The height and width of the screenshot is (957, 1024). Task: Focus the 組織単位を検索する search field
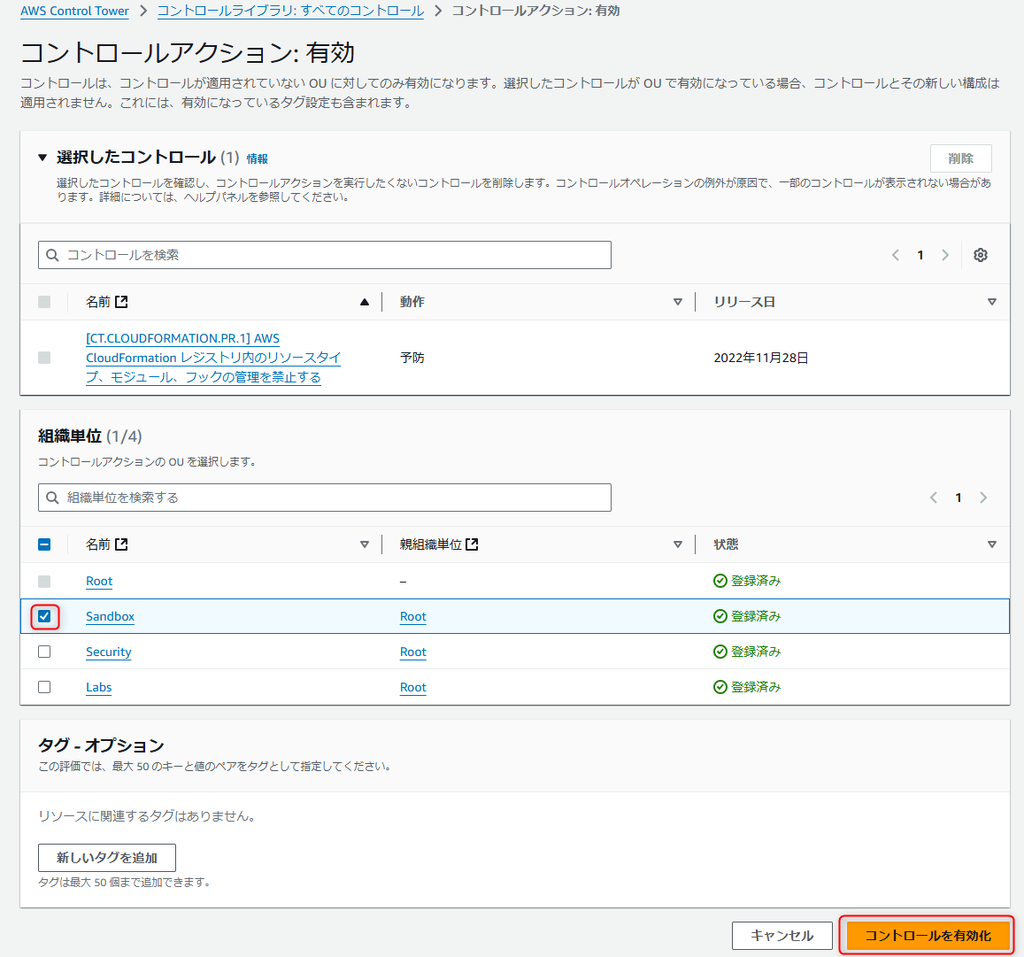tap(325, 498)
